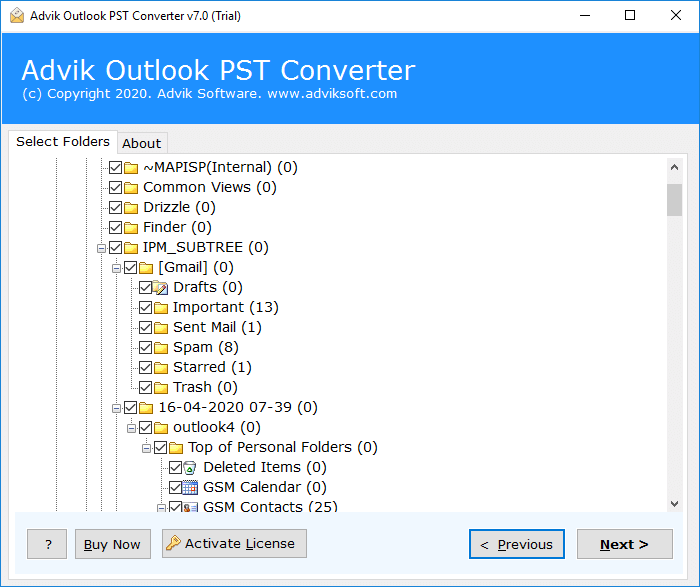Go back with the < Previous button
The height and width of the screenshot is (587, 700).
517,544
